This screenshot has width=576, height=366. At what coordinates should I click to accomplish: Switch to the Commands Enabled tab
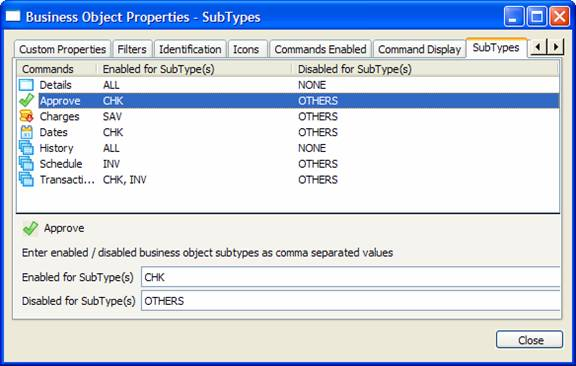(x=320, y=49)
